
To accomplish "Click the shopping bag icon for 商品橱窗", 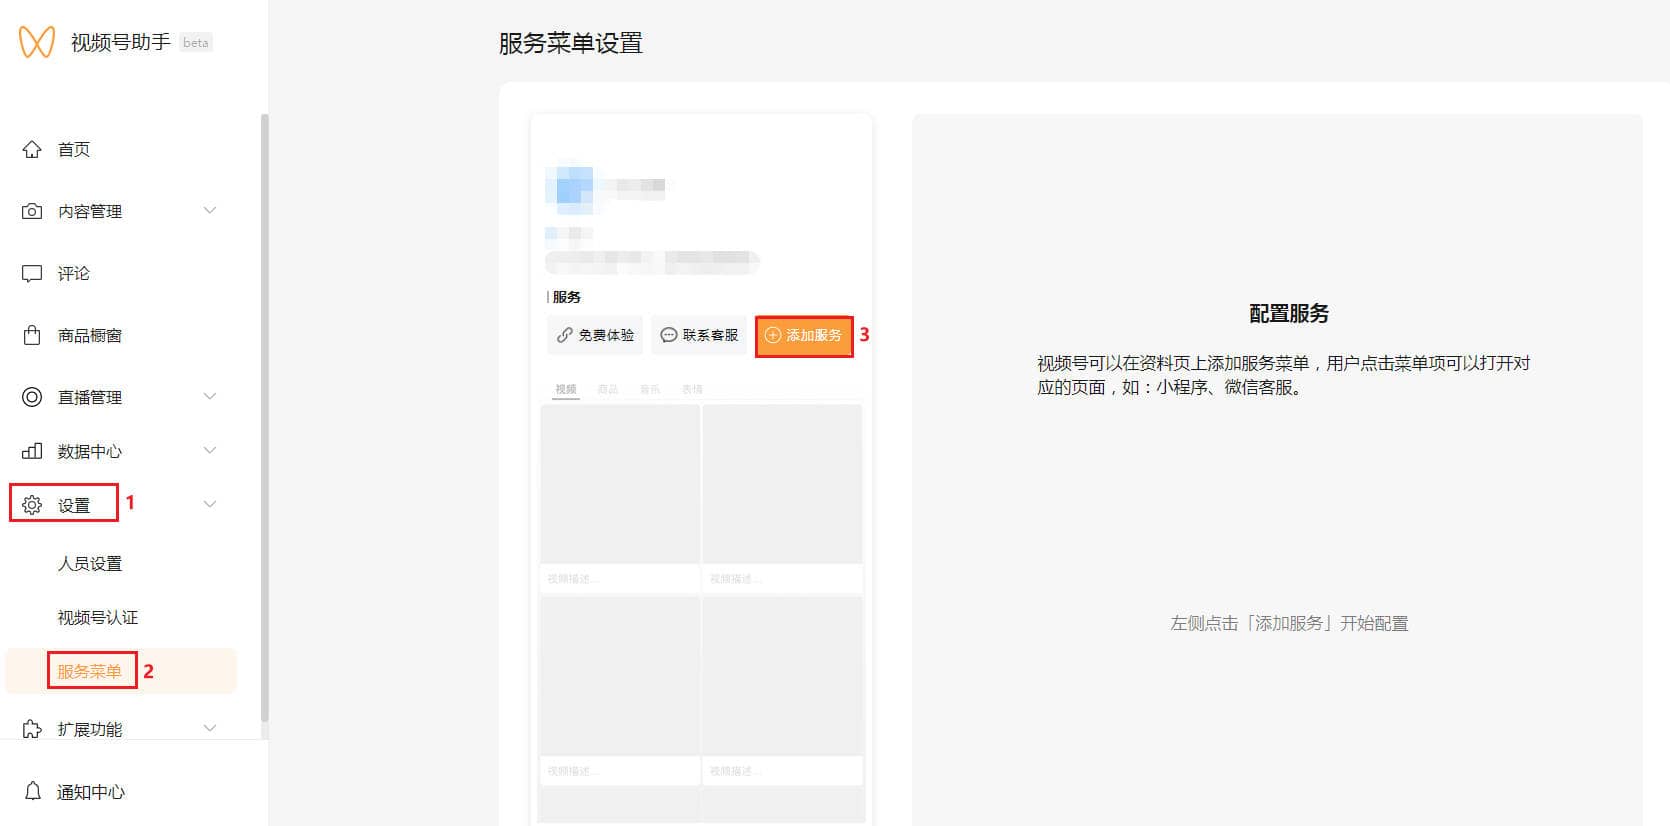I will click(x=32, y=335).
